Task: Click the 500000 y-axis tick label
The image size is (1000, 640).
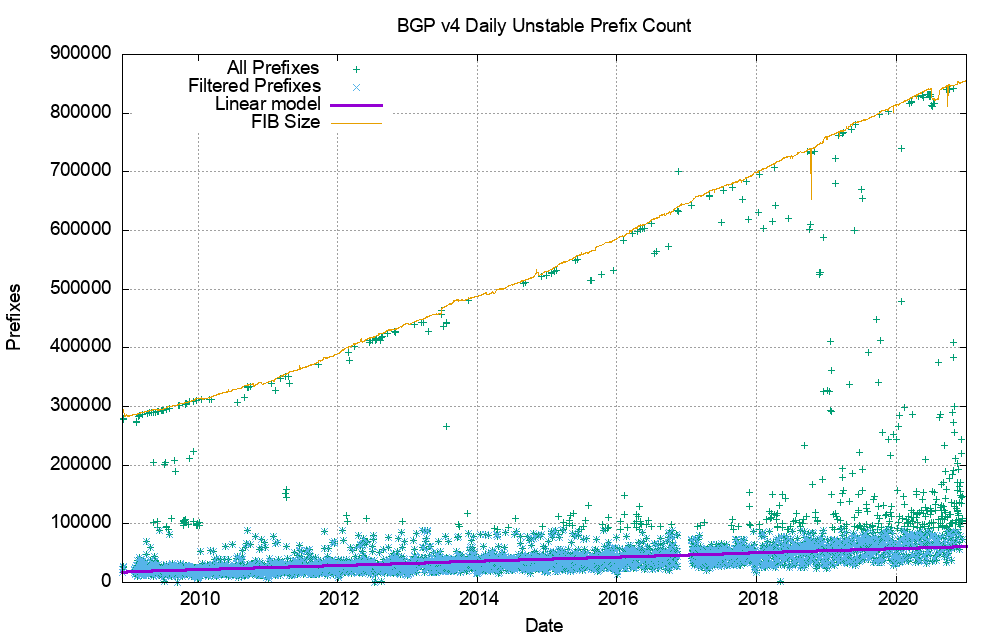Action: pos(79,290)
